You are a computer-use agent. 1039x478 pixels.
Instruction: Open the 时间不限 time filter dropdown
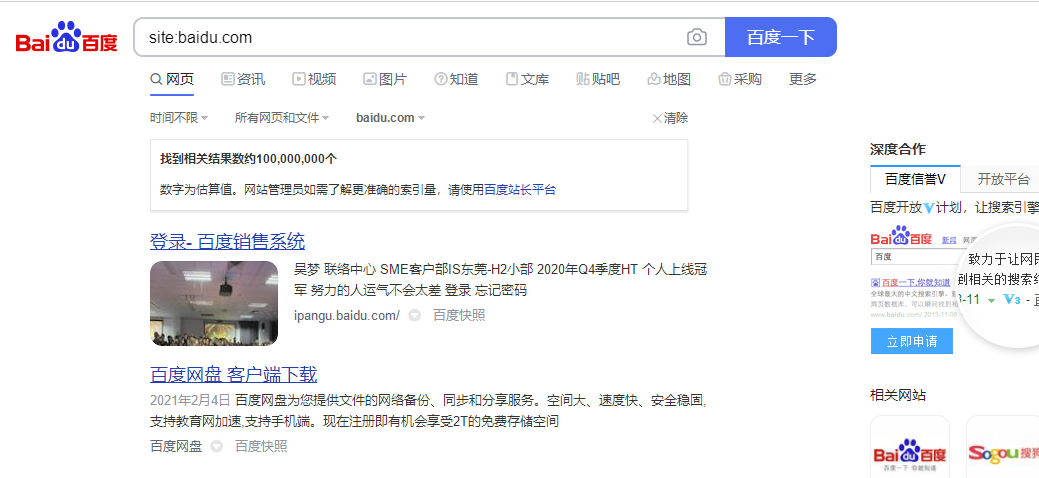[179, 118]
